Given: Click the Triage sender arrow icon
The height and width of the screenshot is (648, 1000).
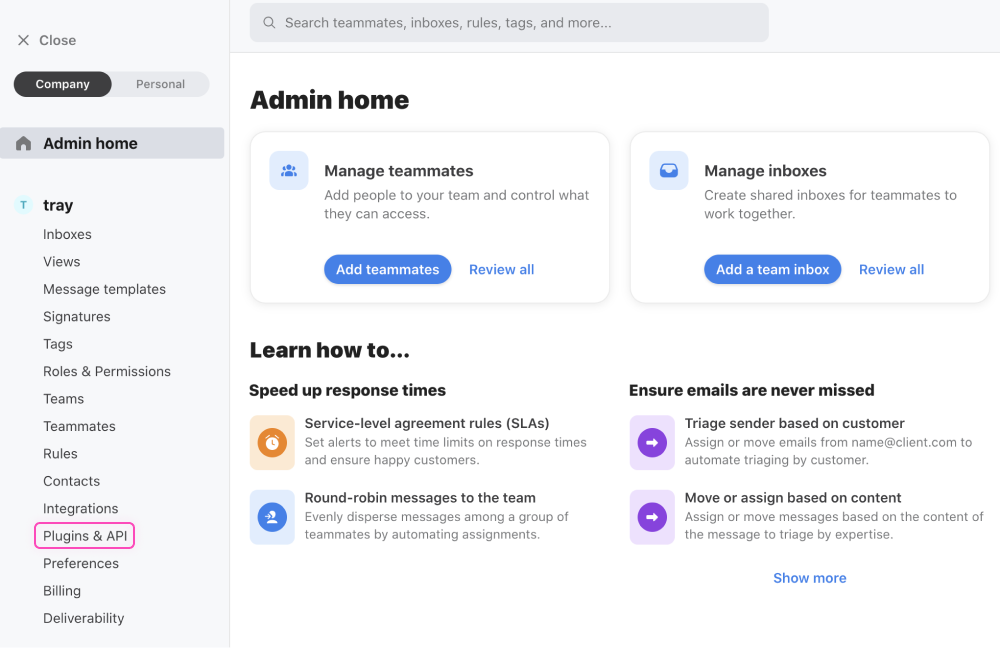Looking at the screenshot, I should coord(651,442).
